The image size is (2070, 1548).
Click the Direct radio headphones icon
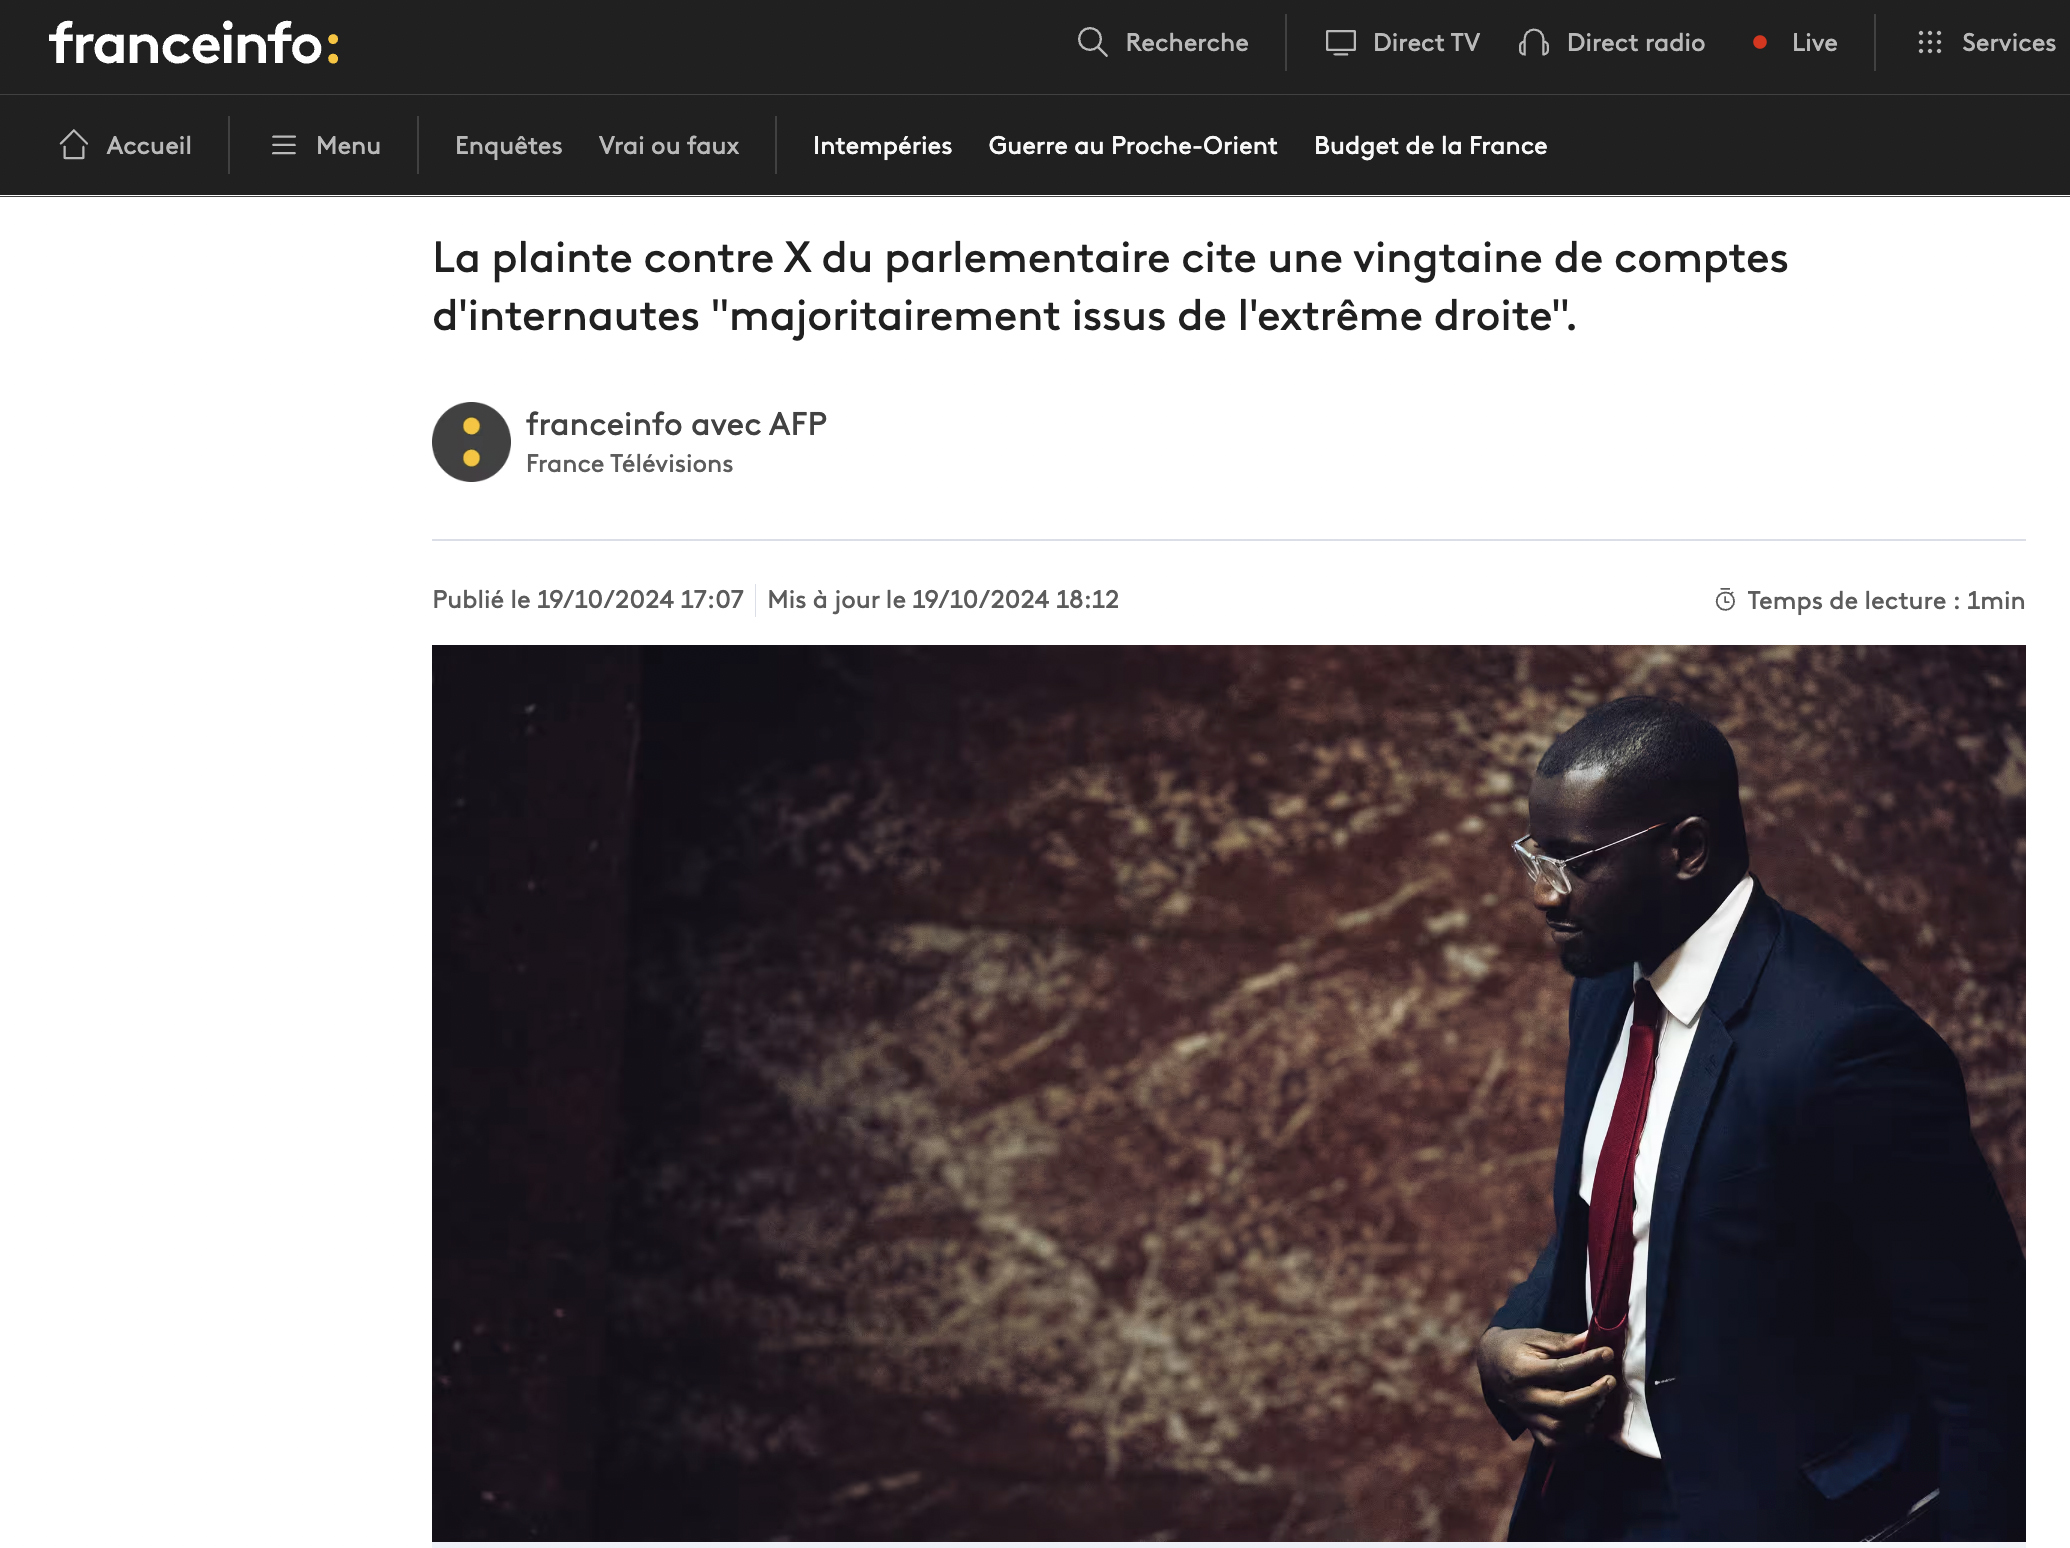pyautogui.click(x=1533, y=42)
